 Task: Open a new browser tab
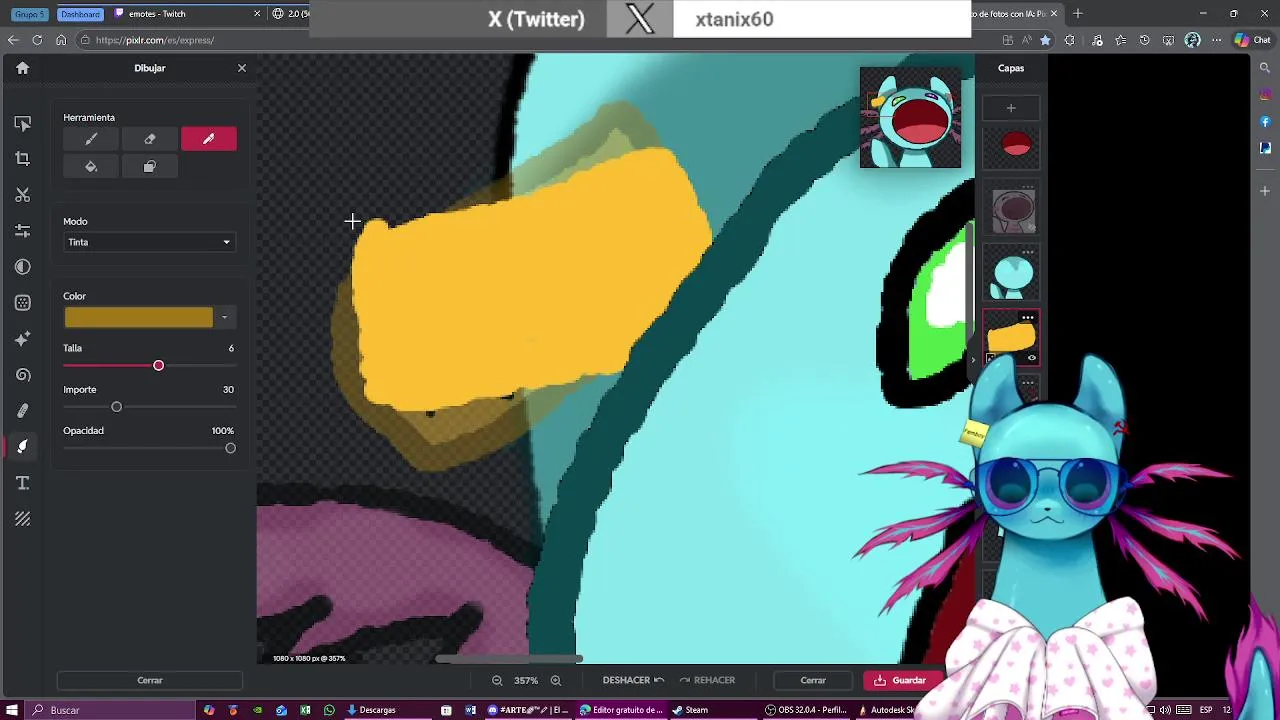click(1077, 14)
